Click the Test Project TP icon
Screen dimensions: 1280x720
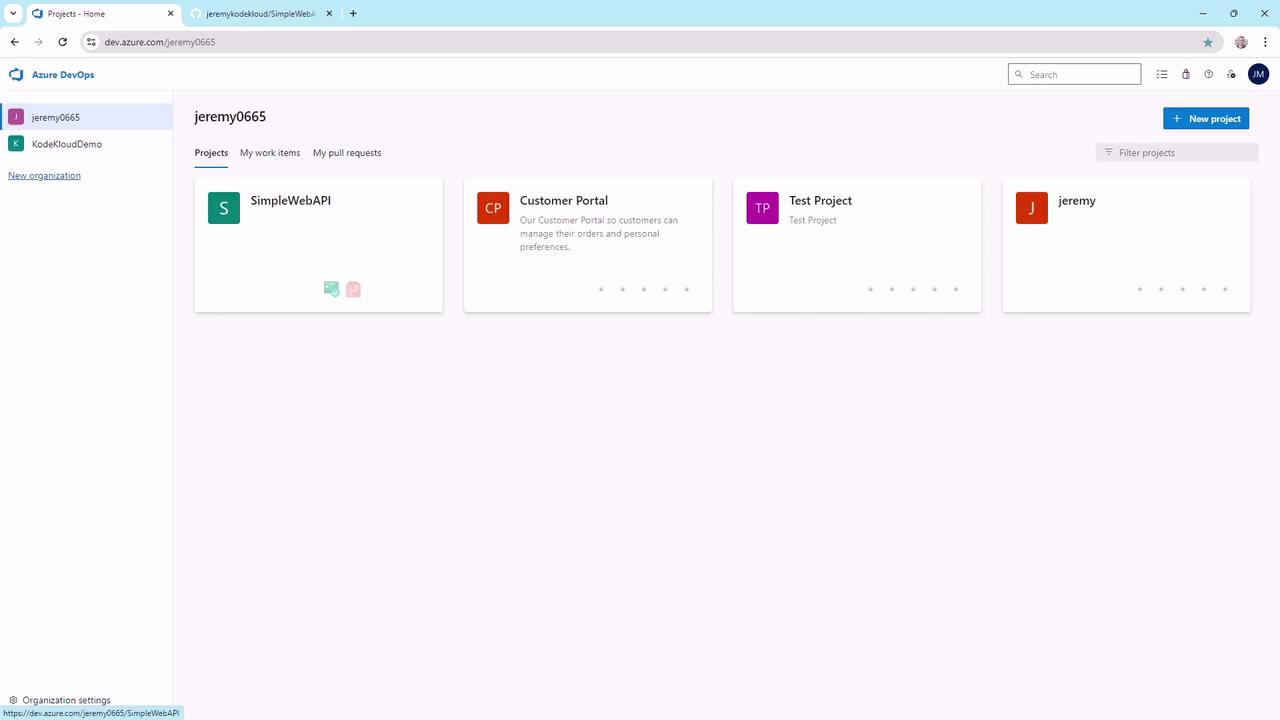pyautogui.click(x=762, y=208)
